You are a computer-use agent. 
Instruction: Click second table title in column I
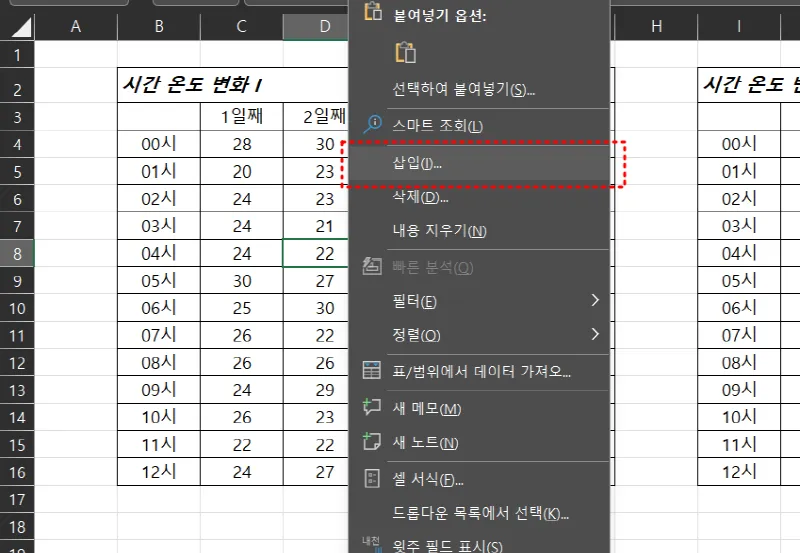coord(749,85)
